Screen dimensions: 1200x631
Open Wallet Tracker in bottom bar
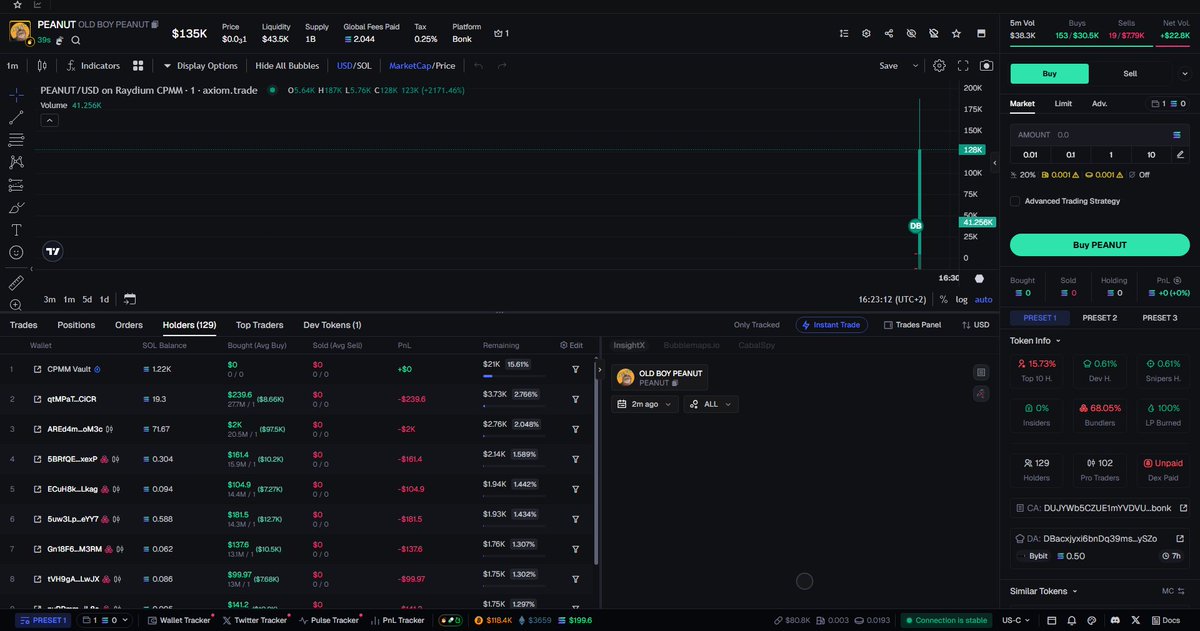(x=179, y=620)
